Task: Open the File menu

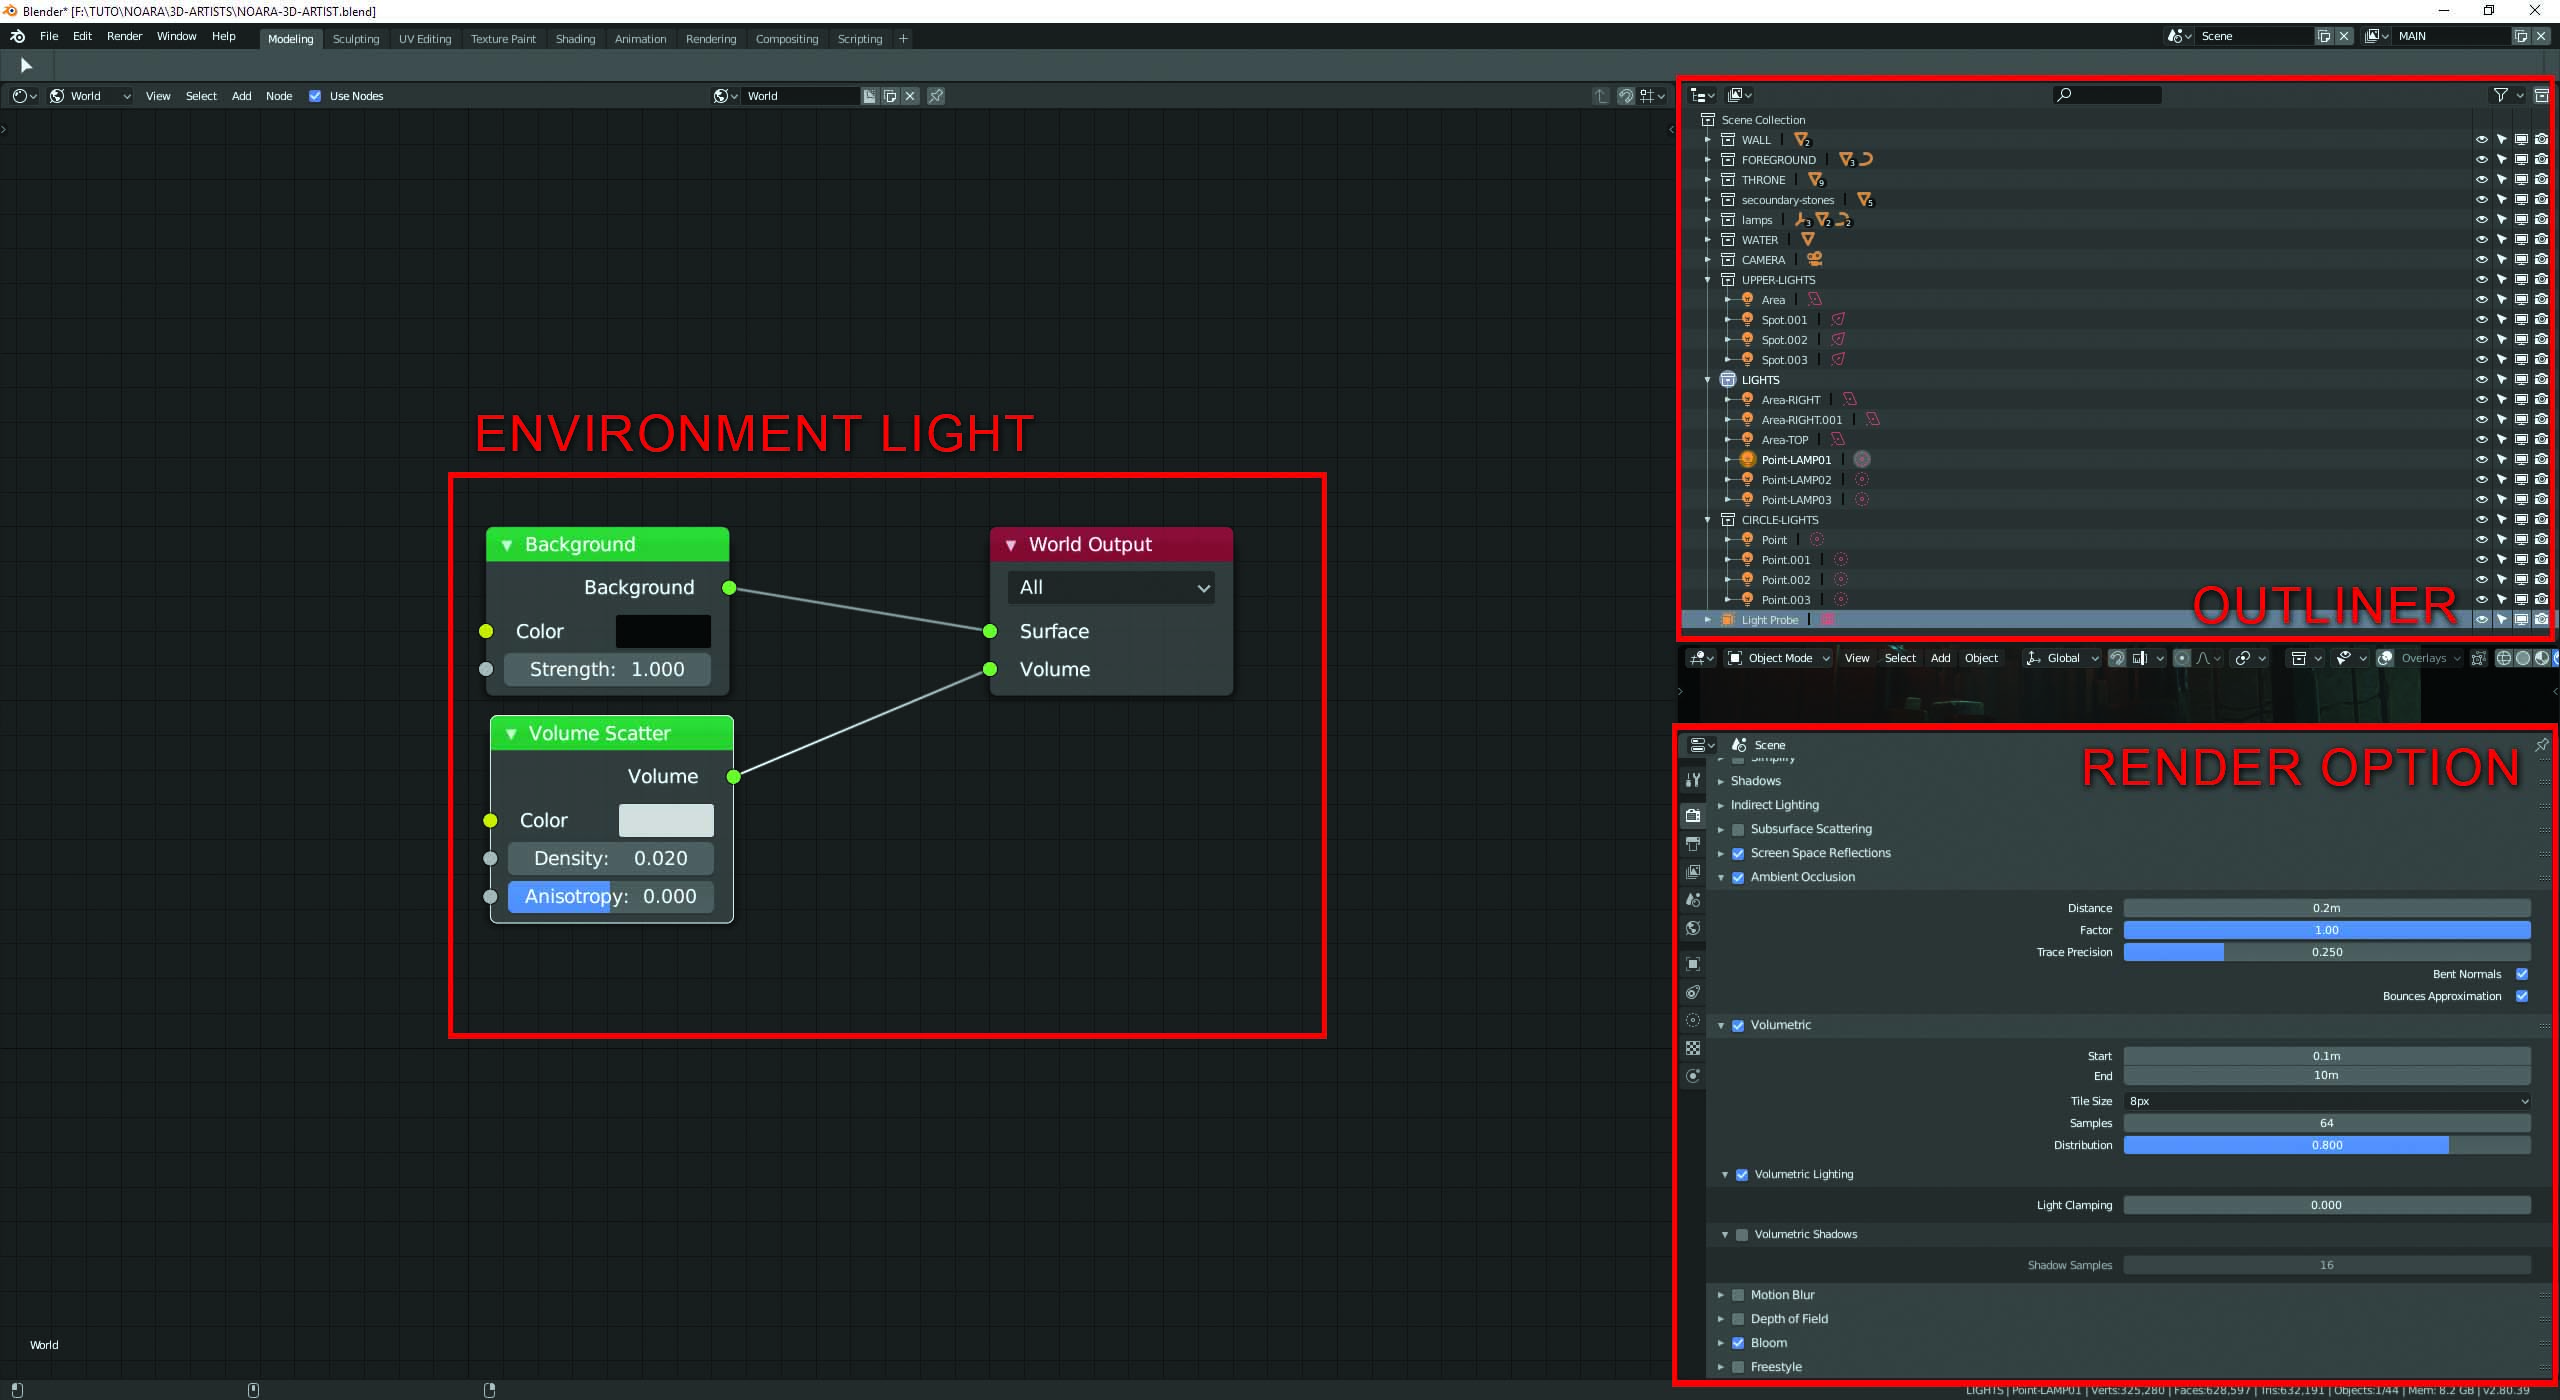Action: (x=49, y=36)
